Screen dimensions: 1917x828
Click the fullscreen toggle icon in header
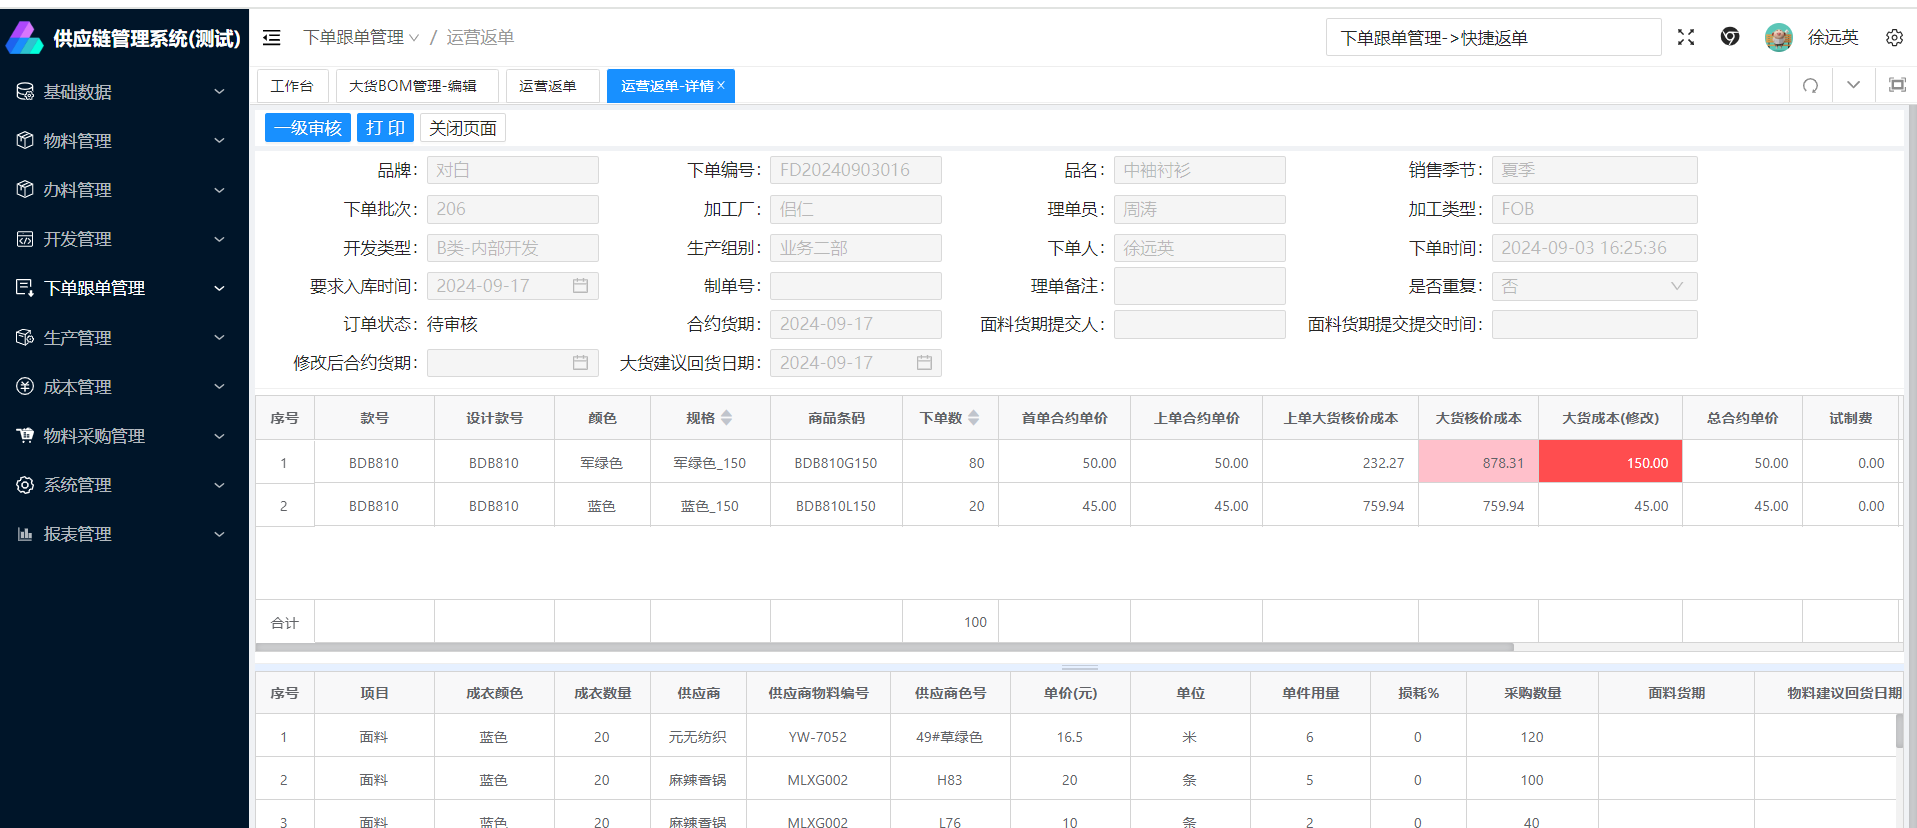(x=1686, y=37)
